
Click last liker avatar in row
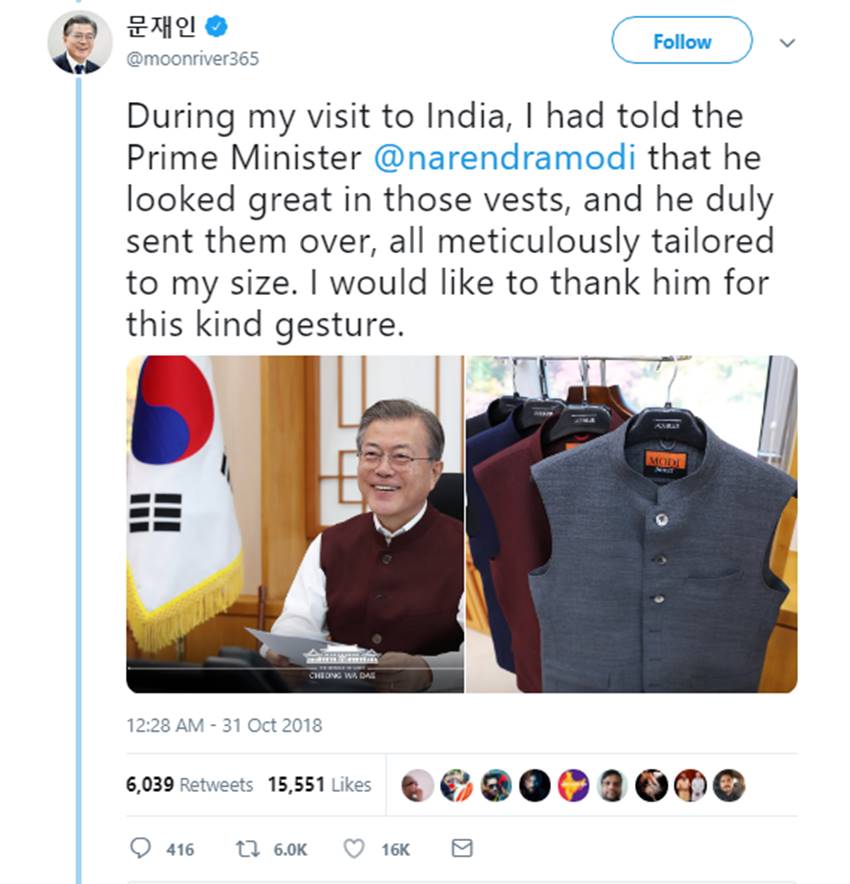(x=729, y=785)
